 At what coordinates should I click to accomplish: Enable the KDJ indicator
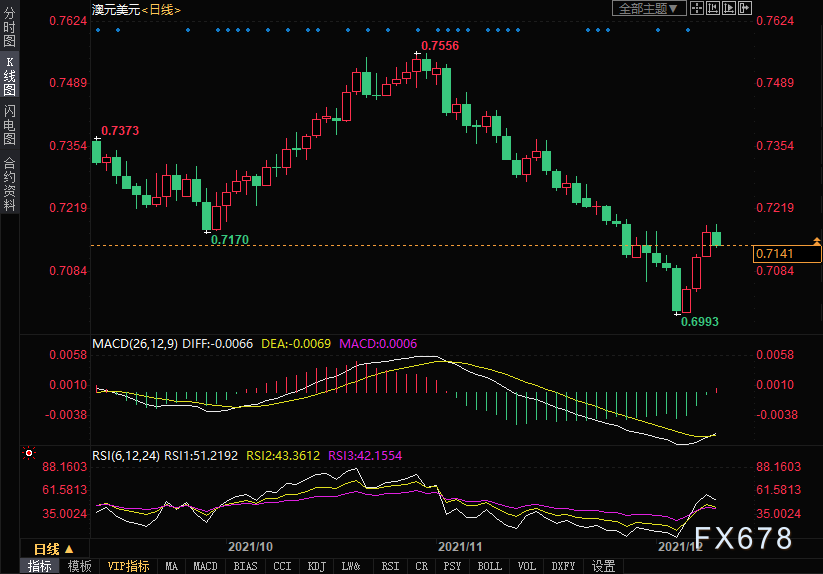[316, 566]
